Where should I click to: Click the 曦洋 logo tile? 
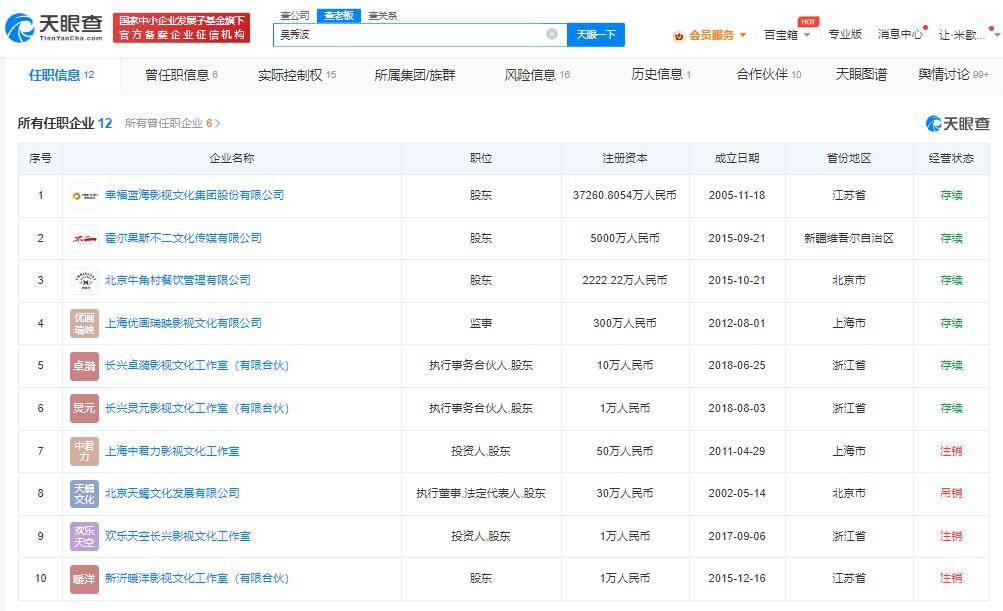point(84,578)
